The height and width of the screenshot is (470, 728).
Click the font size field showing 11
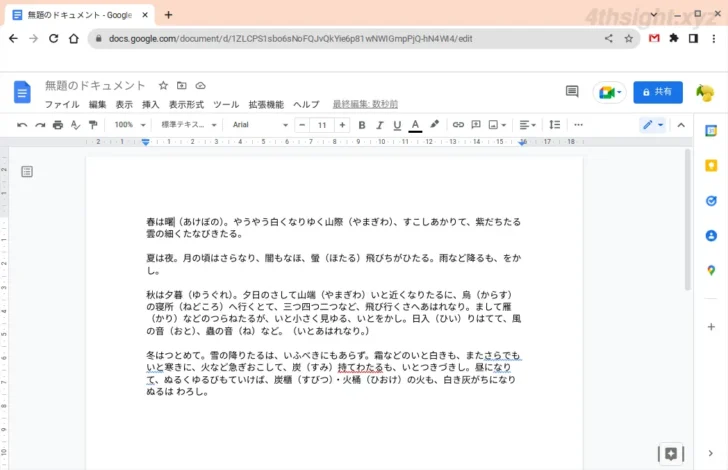[322, 125]
